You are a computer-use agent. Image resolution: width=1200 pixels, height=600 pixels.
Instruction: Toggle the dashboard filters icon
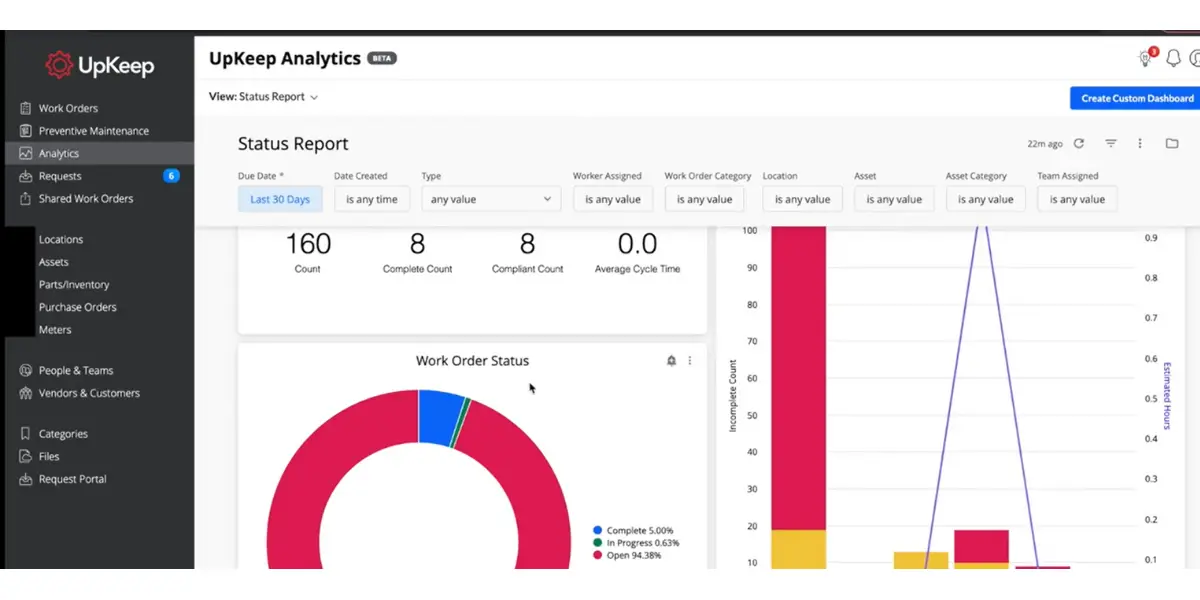tap(1111, 144)
